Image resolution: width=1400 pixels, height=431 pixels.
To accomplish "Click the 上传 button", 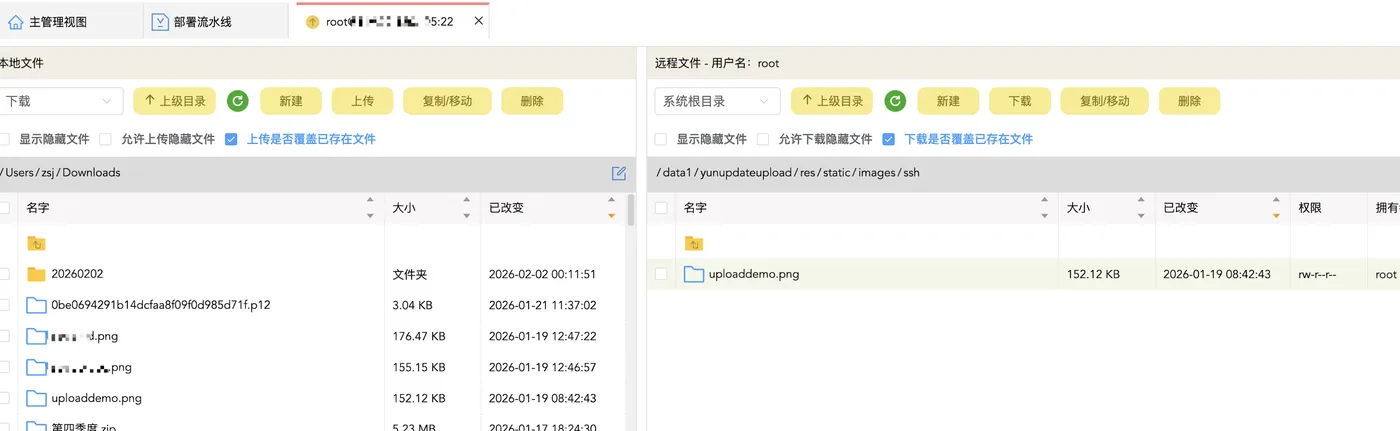I will coord(362,101).
